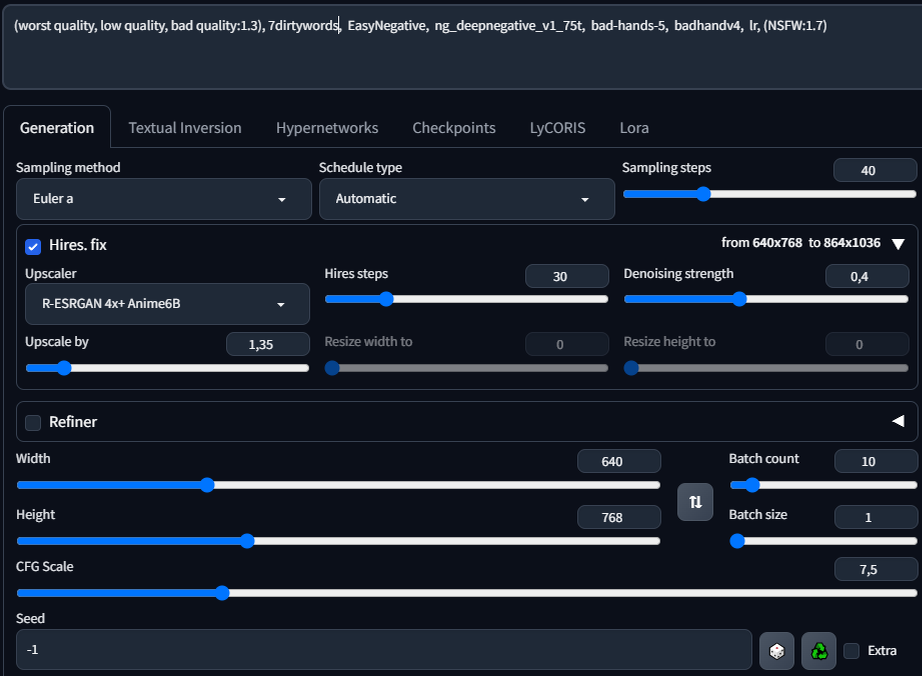Click the 'Hires. fix' label text

(78, 245)
